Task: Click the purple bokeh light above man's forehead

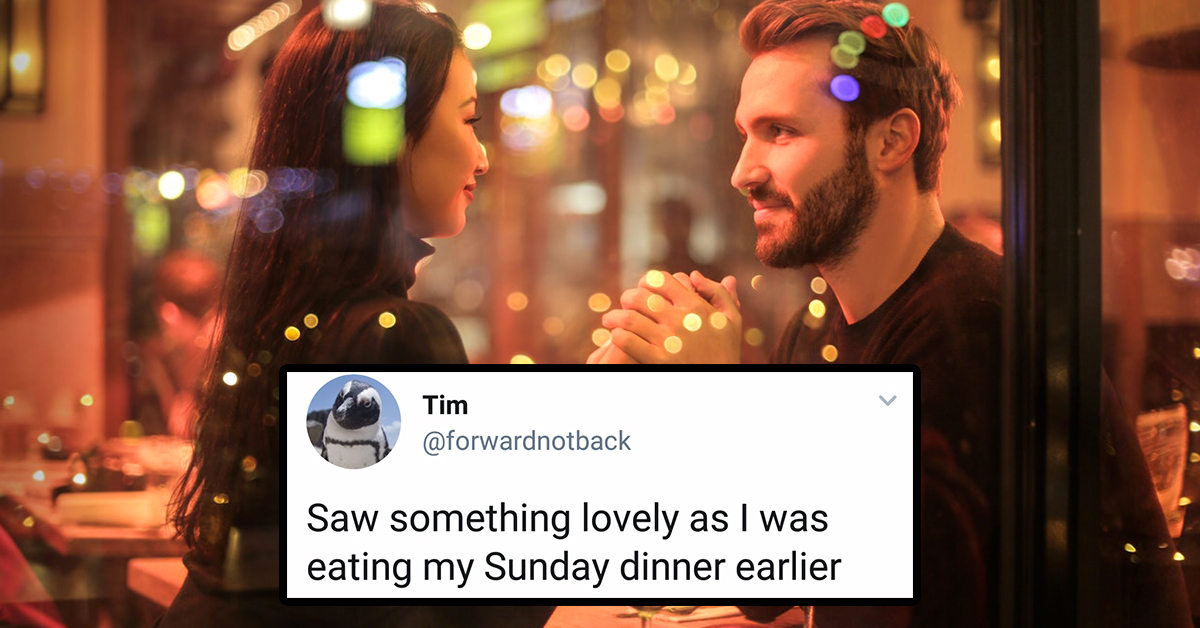Action: [845, 88]
